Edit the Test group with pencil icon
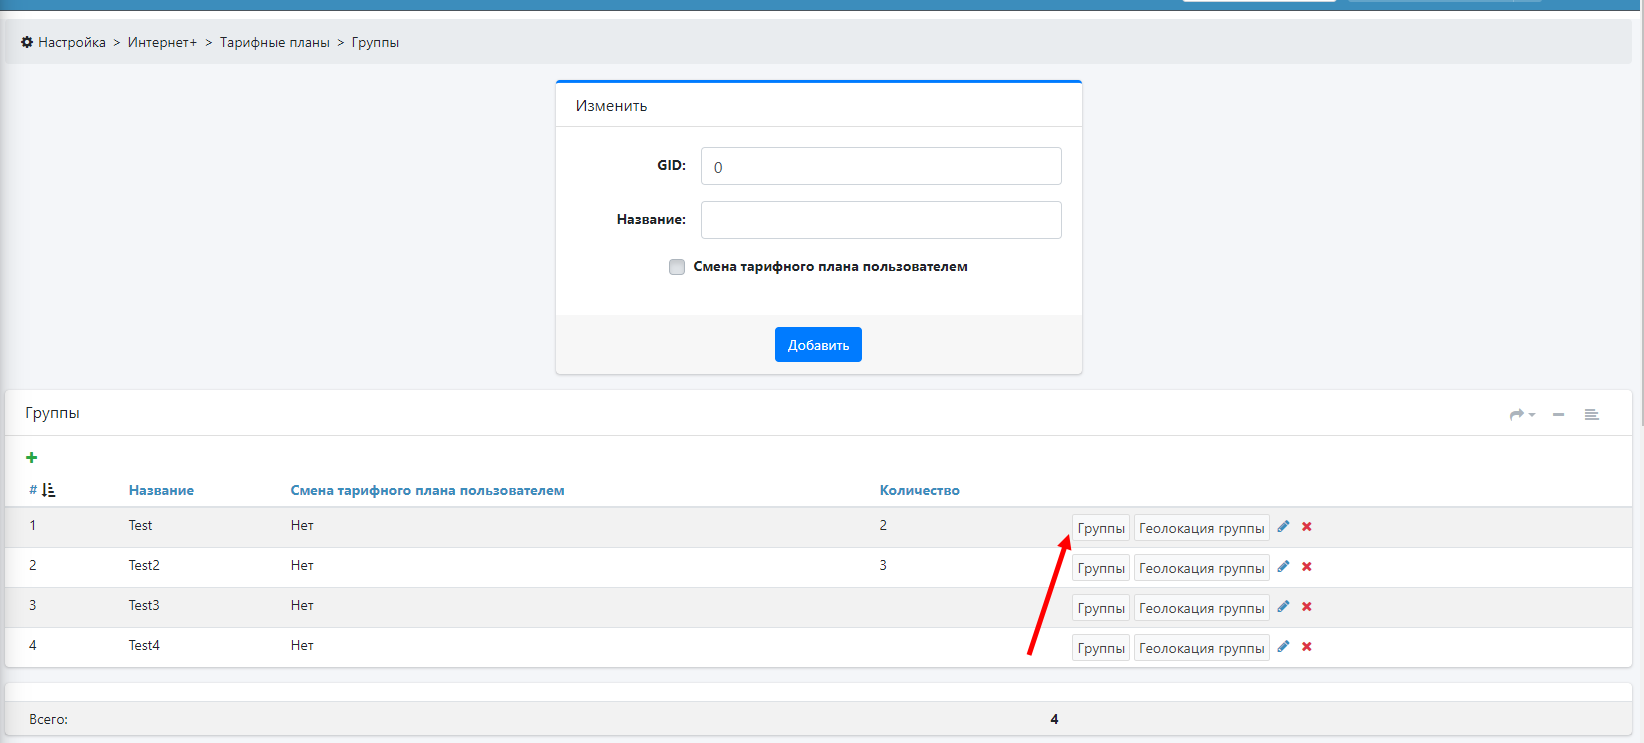Viewport: 1644px width, 743px height. pos(1283,527)
